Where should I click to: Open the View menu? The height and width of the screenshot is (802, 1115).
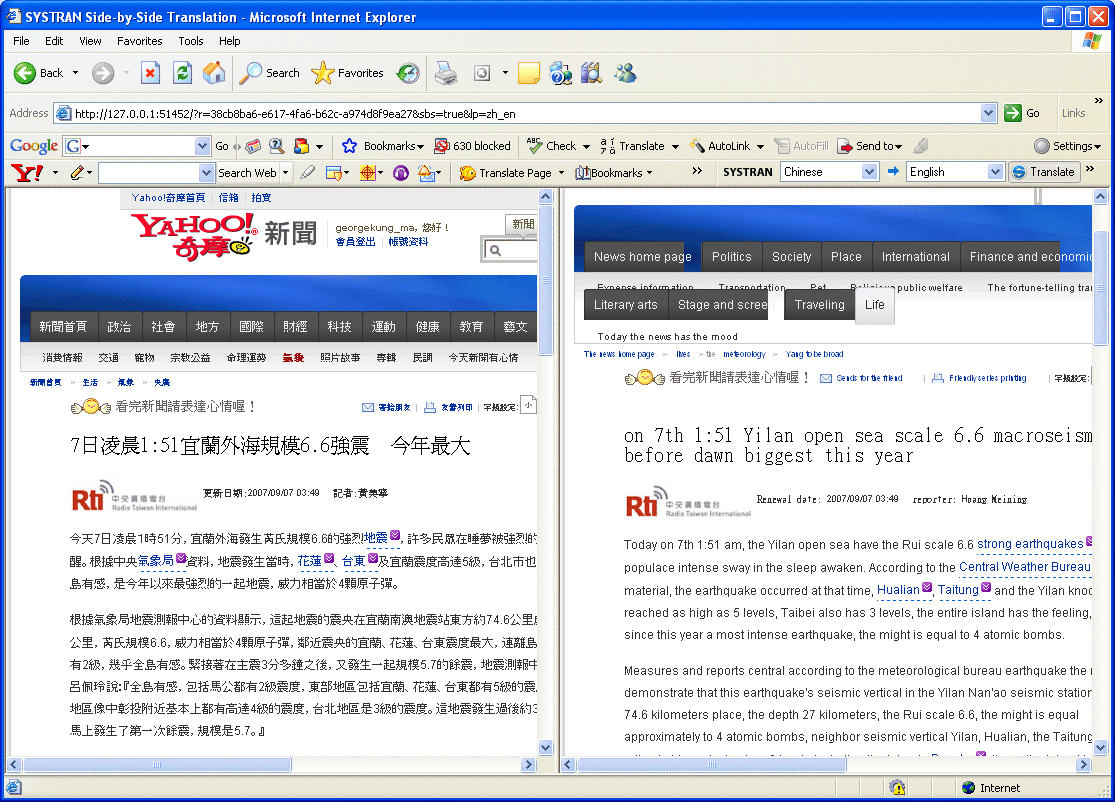pos(90,41)
